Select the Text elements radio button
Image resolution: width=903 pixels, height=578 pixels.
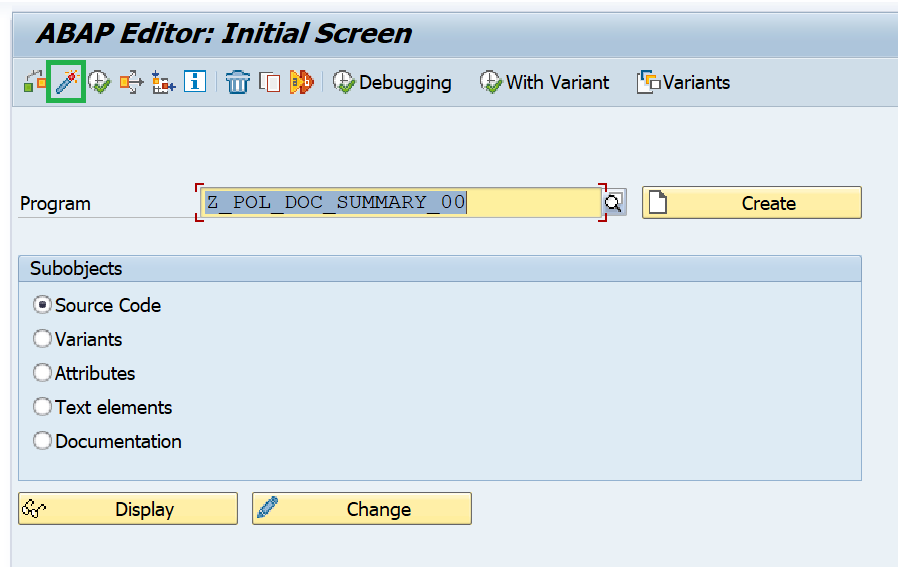coord(42,406)
